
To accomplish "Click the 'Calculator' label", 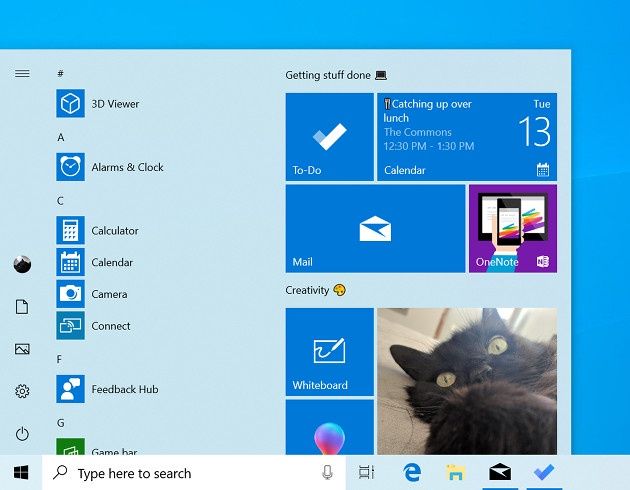I will pos(115,231).
